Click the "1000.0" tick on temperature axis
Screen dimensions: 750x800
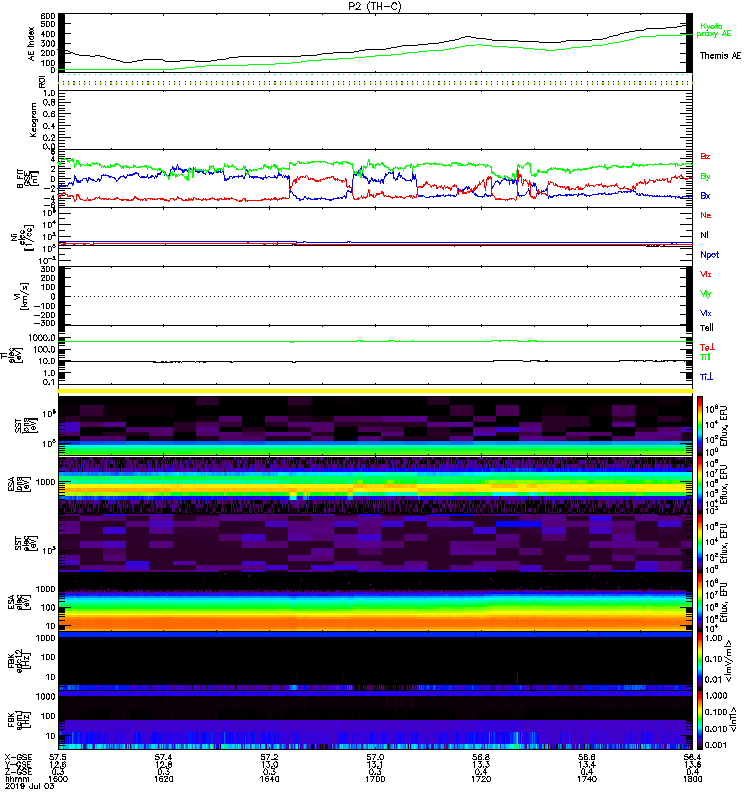(x=42, y=338)
